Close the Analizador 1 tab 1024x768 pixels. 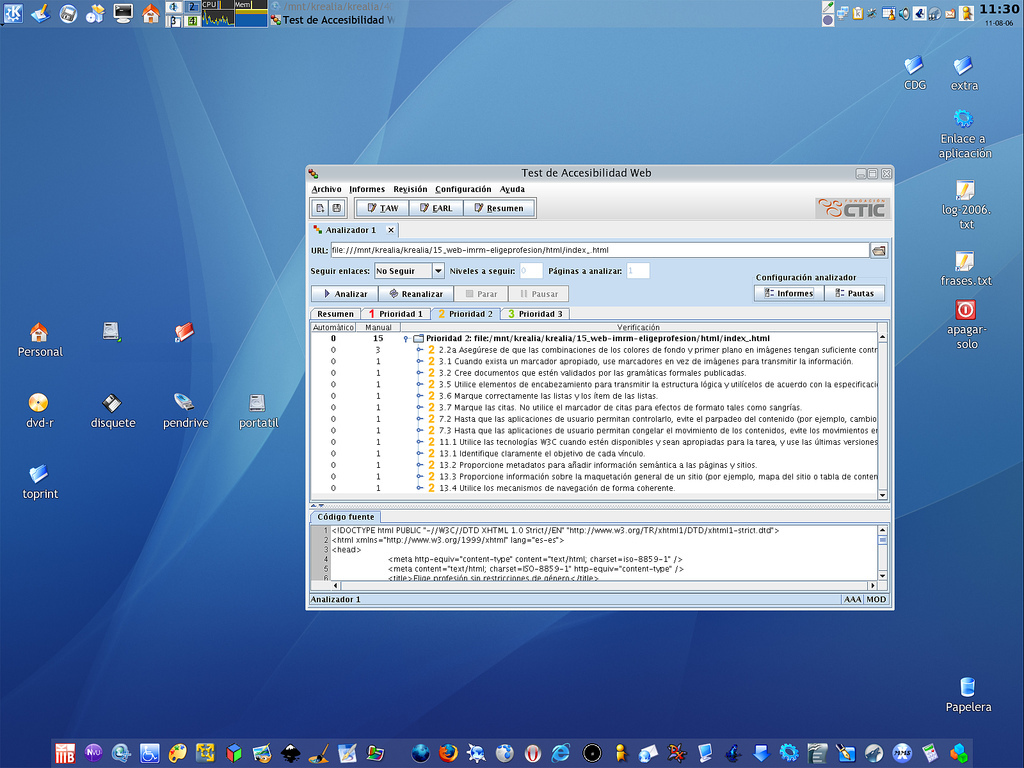tap(391, 231)
